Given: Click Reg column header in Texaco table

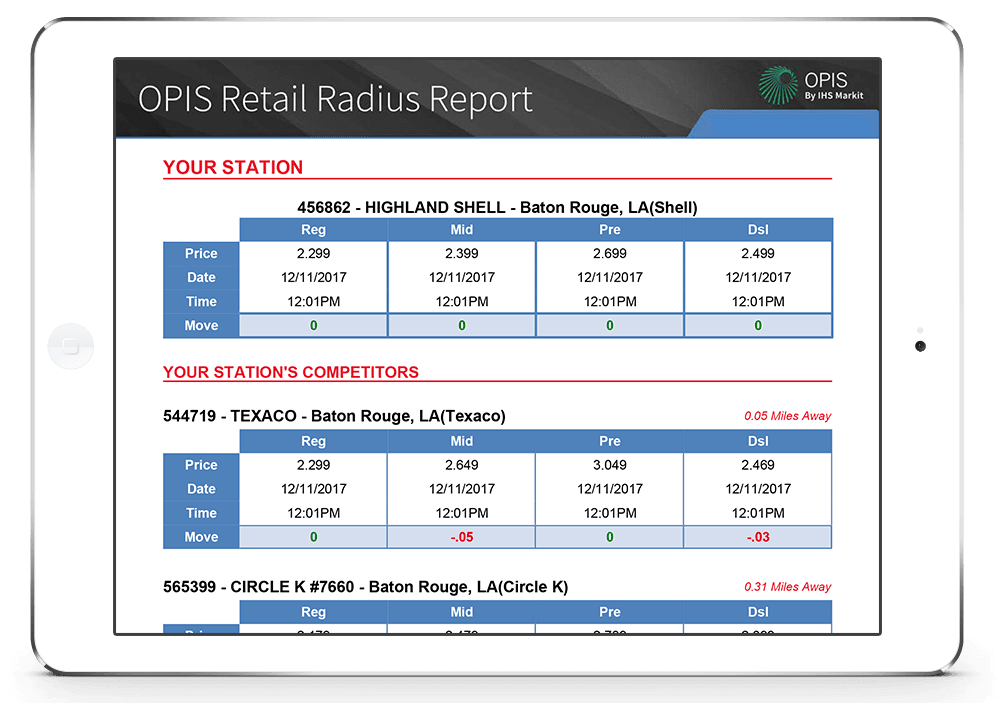Looking at the screenshot, I should tap(313, 441).
